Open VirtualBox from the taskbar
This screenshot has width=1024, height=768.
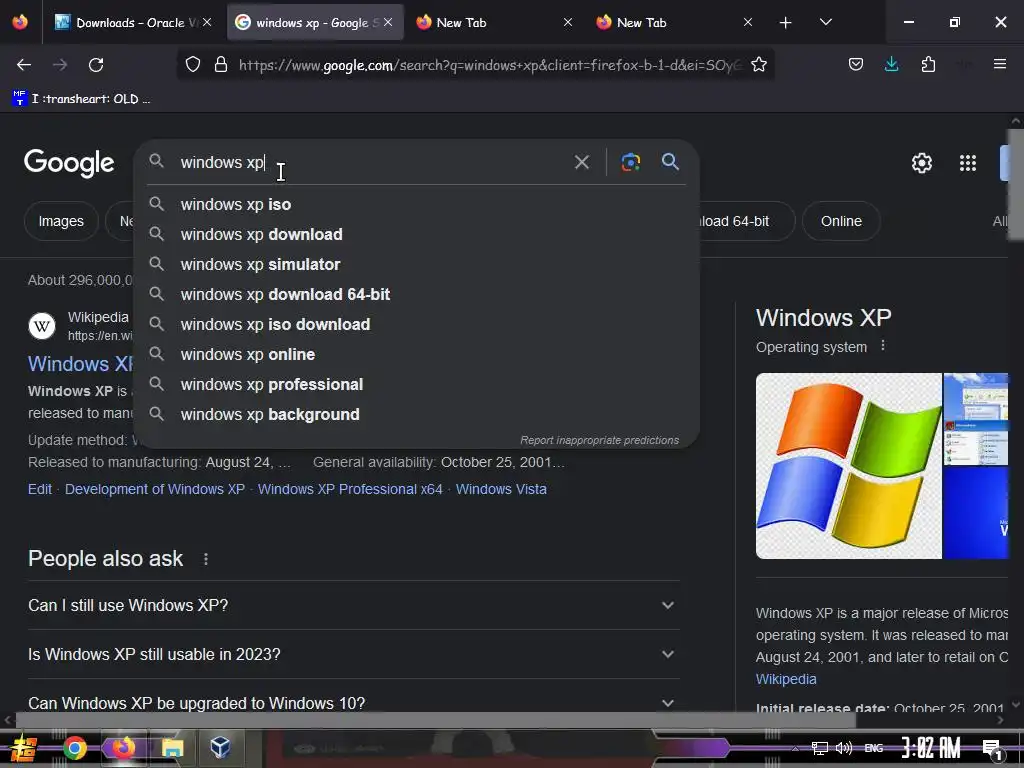pyautogui.click(x=221, y=747)
